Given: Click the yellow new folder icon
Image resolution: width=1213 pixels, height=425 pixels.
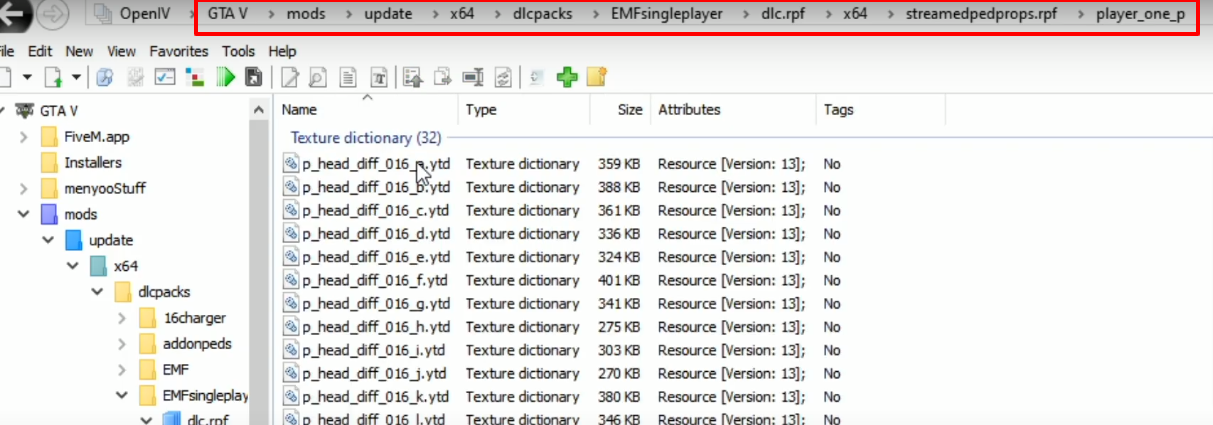Looking at the screenshot, I should point(597,77).
